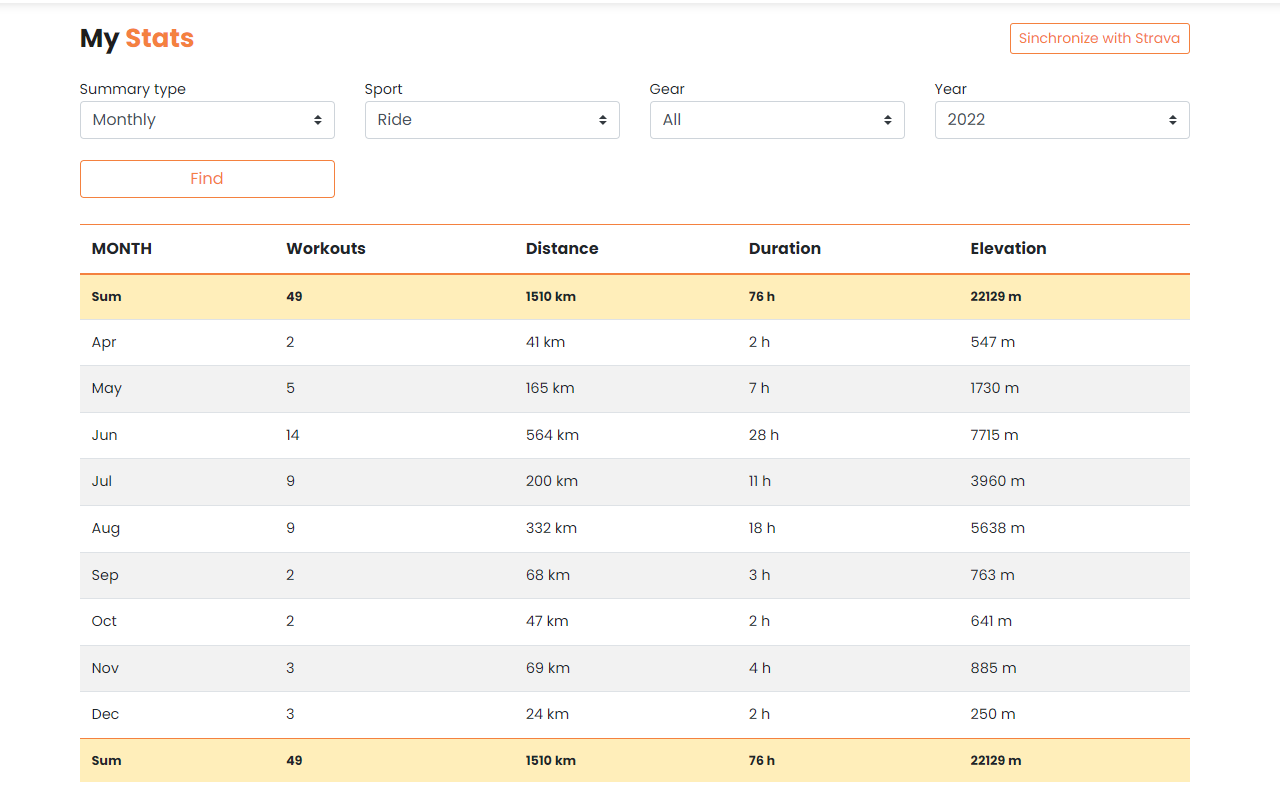Click the top Sum summary row
Image resolution: width=1280 pixels, height=800 pixels.
point(635,296)
